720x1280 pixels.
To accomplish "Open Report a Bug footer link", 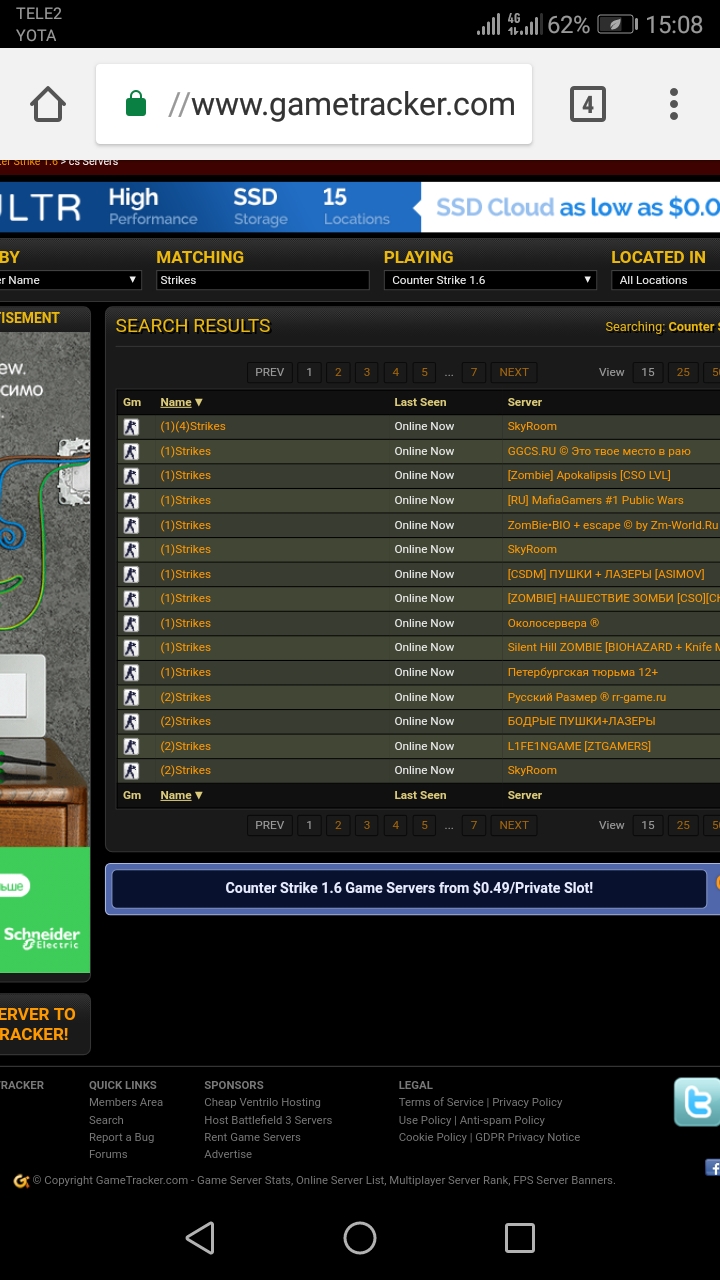I will pos(122,1137).
